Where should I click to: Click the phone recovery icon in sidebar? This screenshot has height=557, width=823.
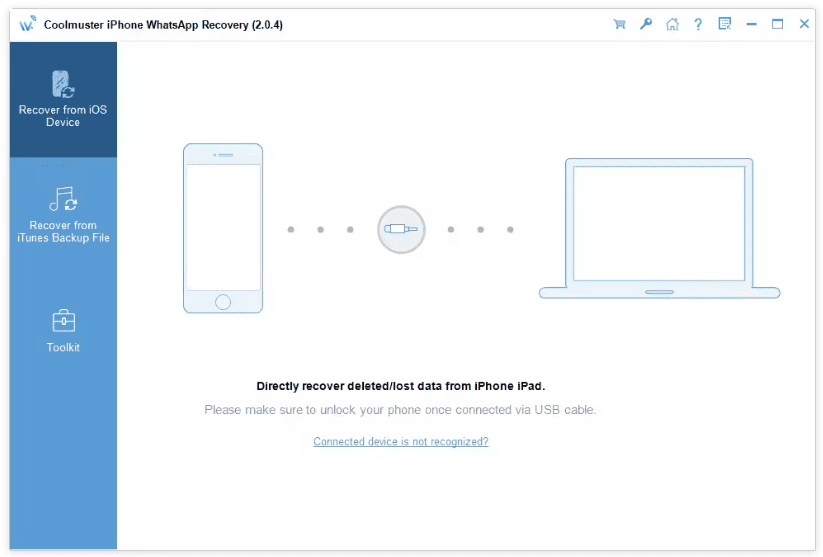pos(63,84)
